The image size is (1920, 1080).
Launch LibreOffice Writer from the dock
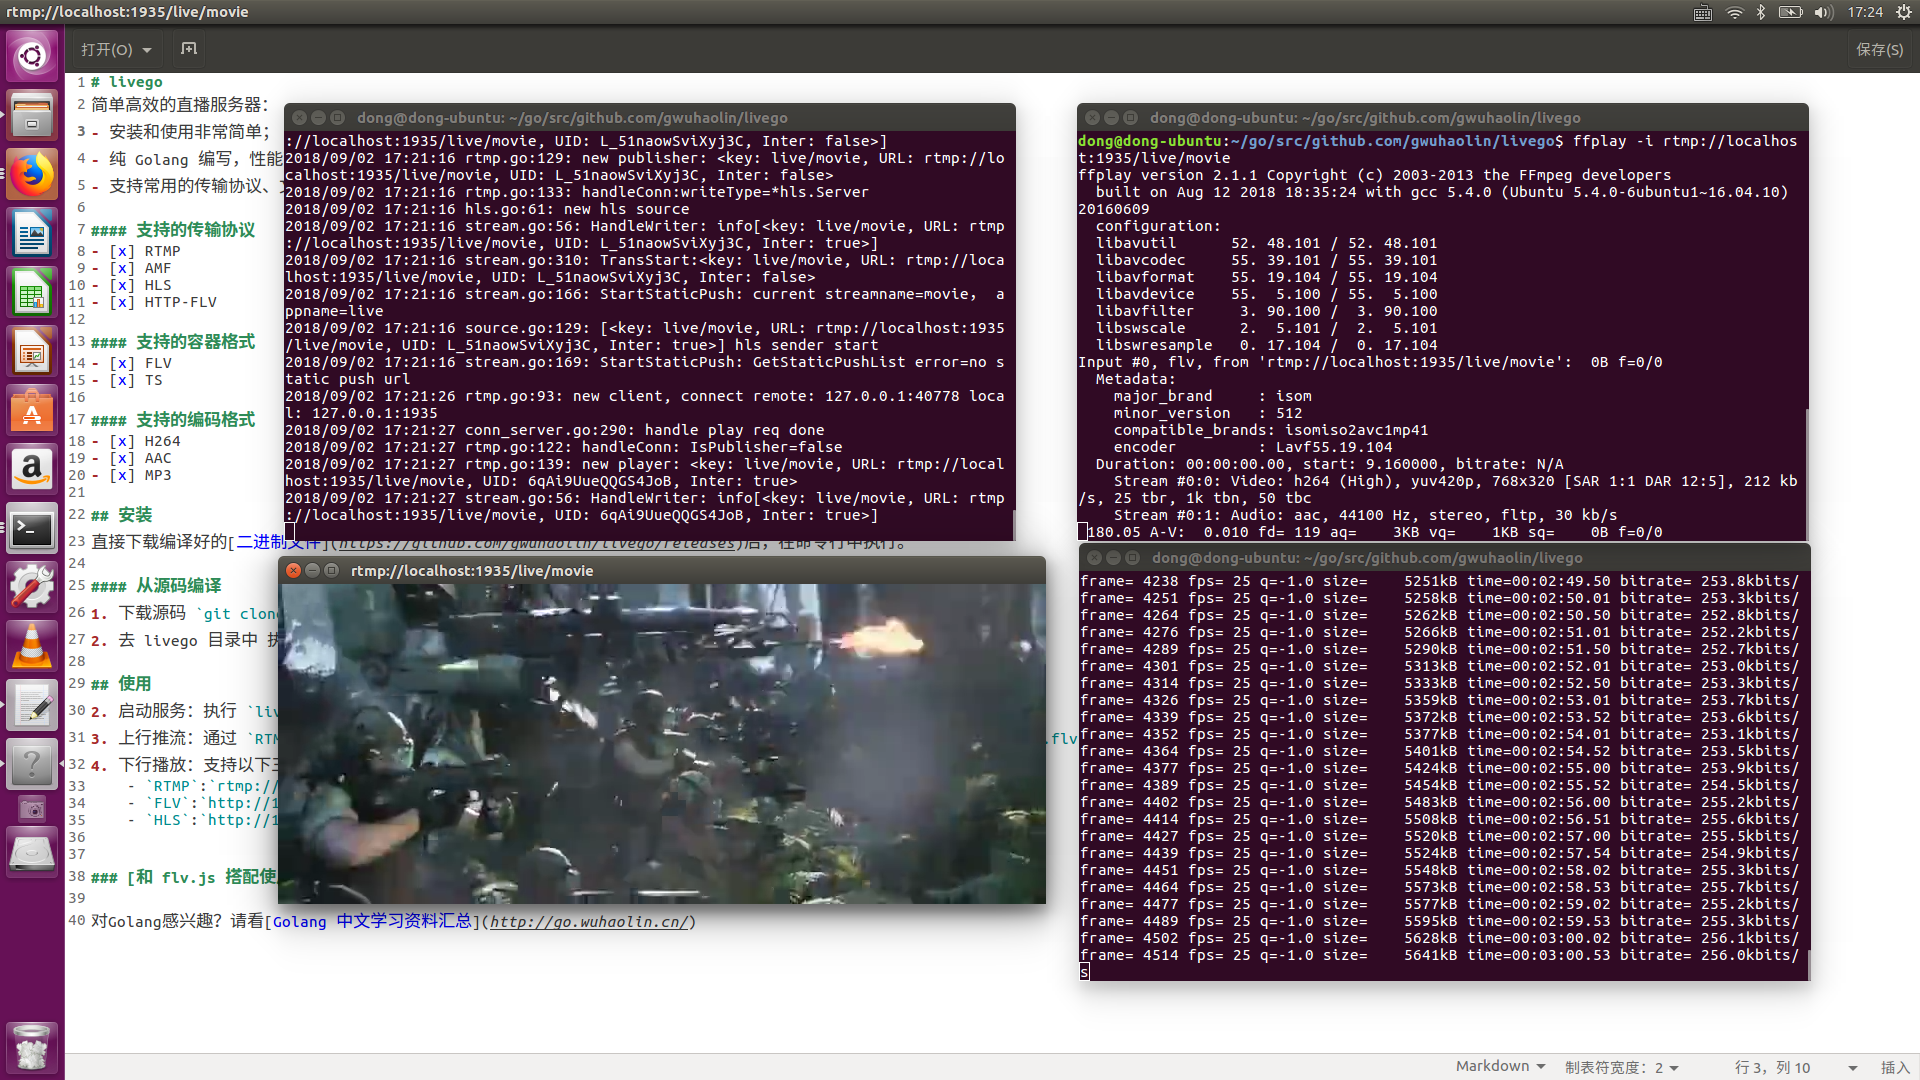32,234
